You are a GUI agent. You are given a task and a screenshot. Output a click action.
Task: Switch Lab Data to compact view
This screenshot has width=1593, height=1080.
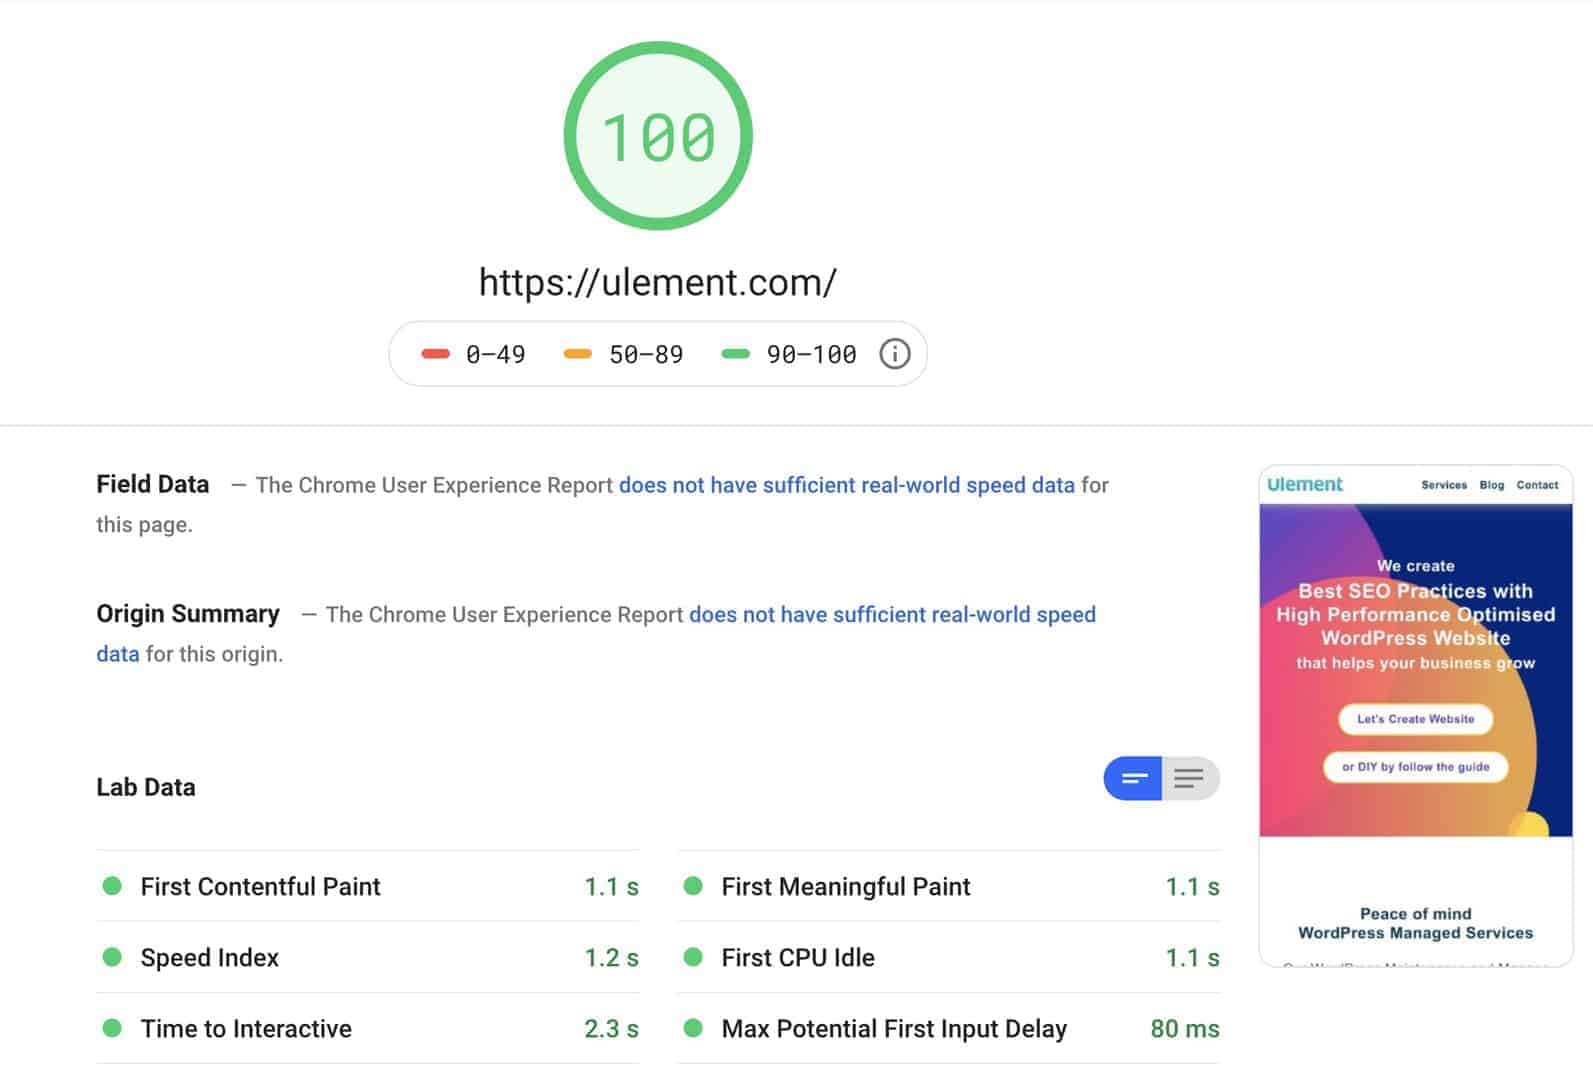pyautogui.click(x=1133, y=778)
